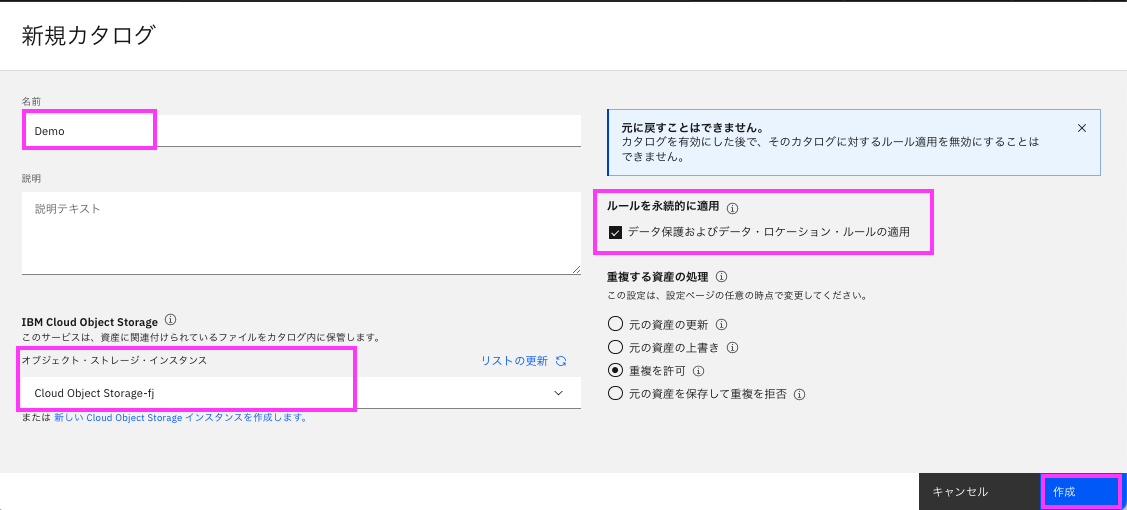Screen dimensions: 1127x510
Task: Select 重複を許可 radio button
Action: pyautogui.click(x=615, y=371)
